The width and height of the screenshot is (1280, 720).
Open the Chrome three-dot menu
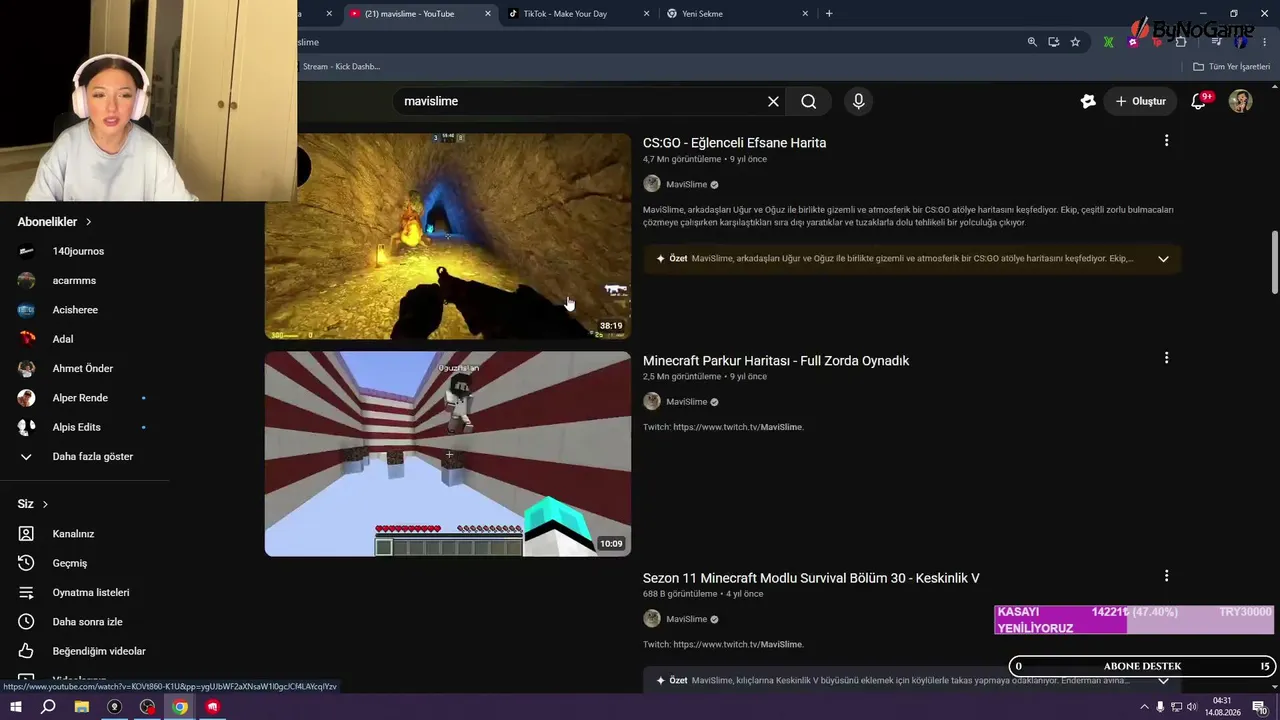(x=1265, y=42)
